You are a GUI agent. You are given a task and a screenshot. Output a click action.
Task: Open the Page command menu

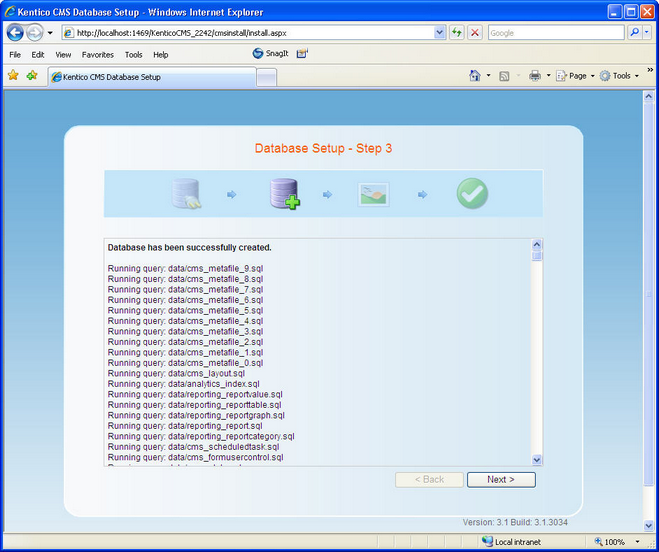point(575,76)
